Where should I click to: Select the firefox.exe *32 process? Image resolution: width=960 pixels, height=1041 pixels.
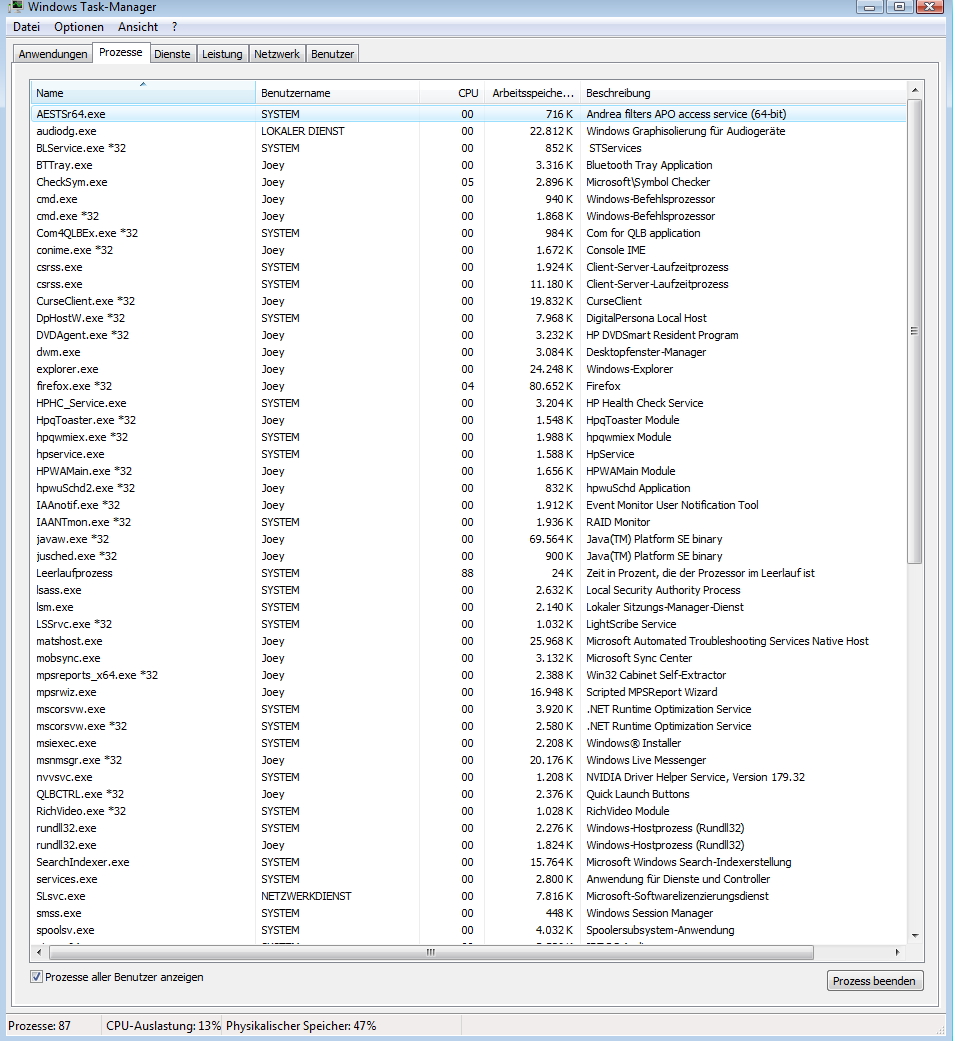pyautogui.click(x=469, y=386)
